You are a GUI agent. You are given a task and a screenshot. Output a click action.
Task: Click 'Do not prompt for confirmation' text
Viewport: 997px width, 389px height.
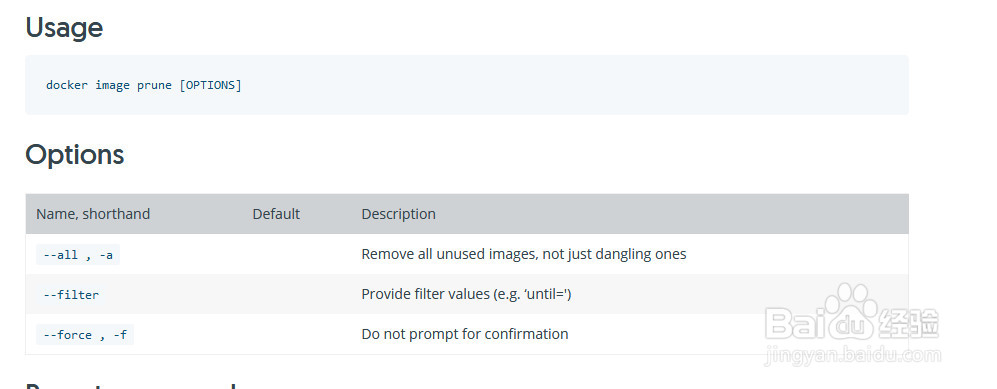[x=465, y=334]
